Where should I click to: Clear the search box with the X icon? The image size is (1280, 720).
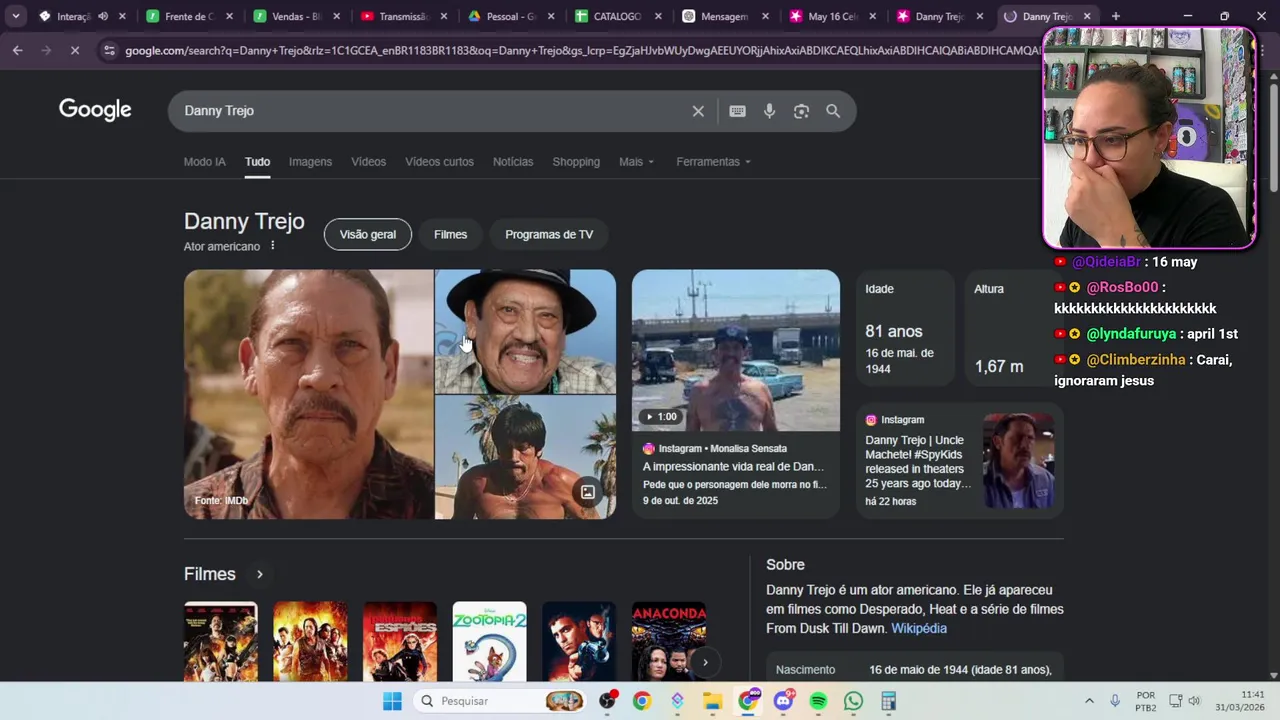[698, 111]
